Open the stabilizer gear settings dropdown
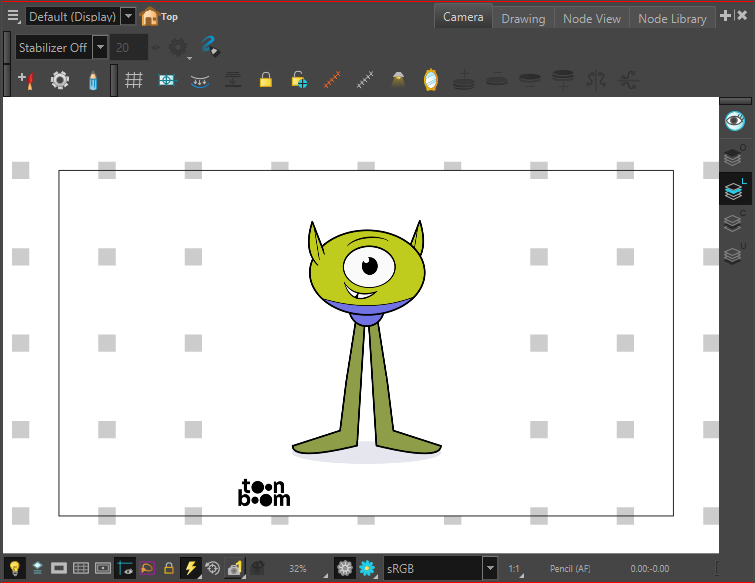Image resolution: width=755 pixels, height=583 pixels. (180, 48)
